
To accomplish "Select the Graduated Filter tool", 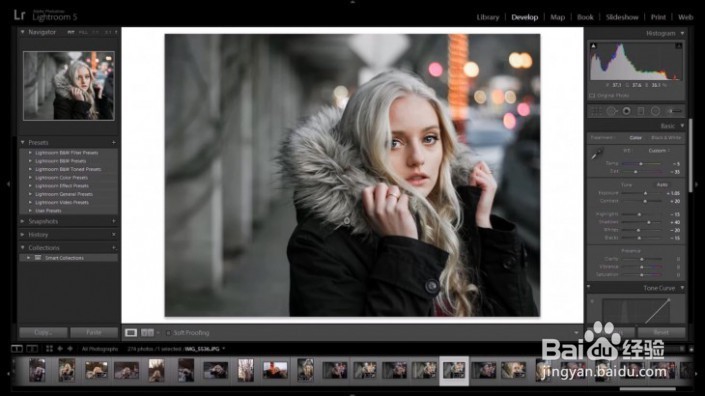I will click(641, 111).
